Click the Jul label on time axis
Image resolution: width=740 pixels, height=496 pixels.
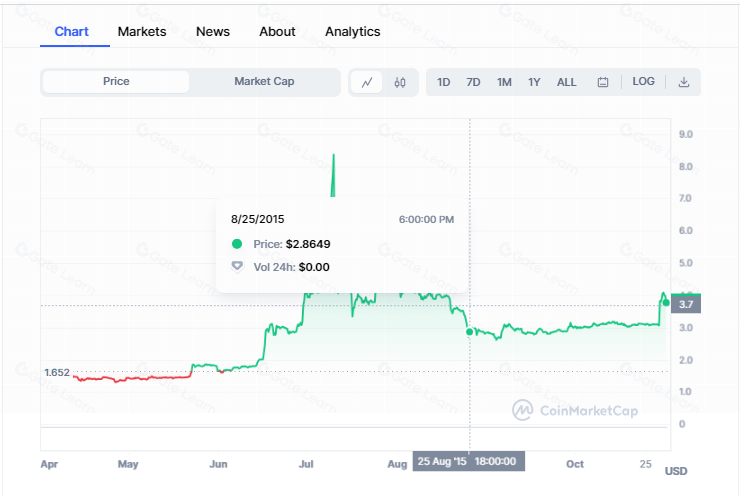(306, 464)
